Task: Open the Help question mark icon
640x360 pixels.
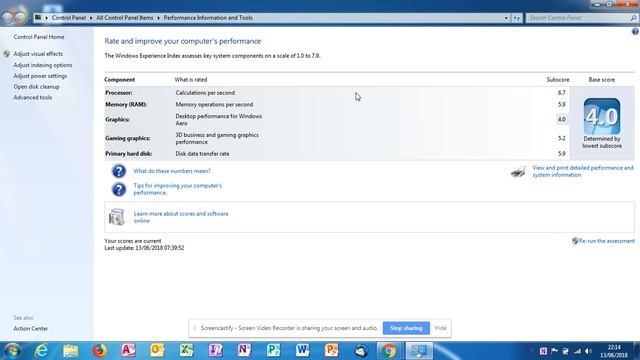Action: click(635, 31)
